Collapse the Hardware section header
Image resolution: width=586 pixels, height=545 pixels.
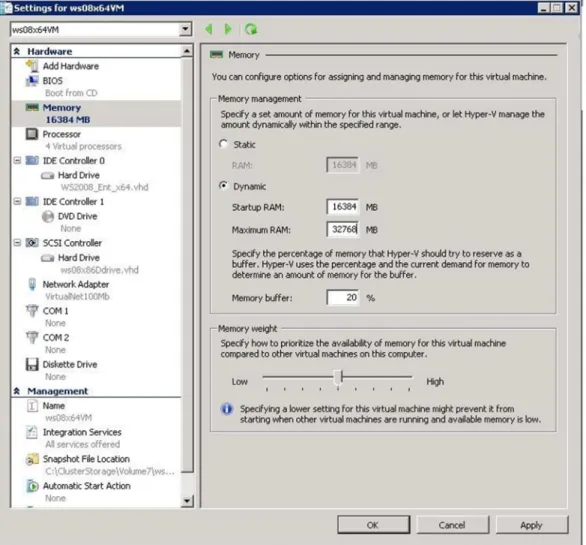17,51
